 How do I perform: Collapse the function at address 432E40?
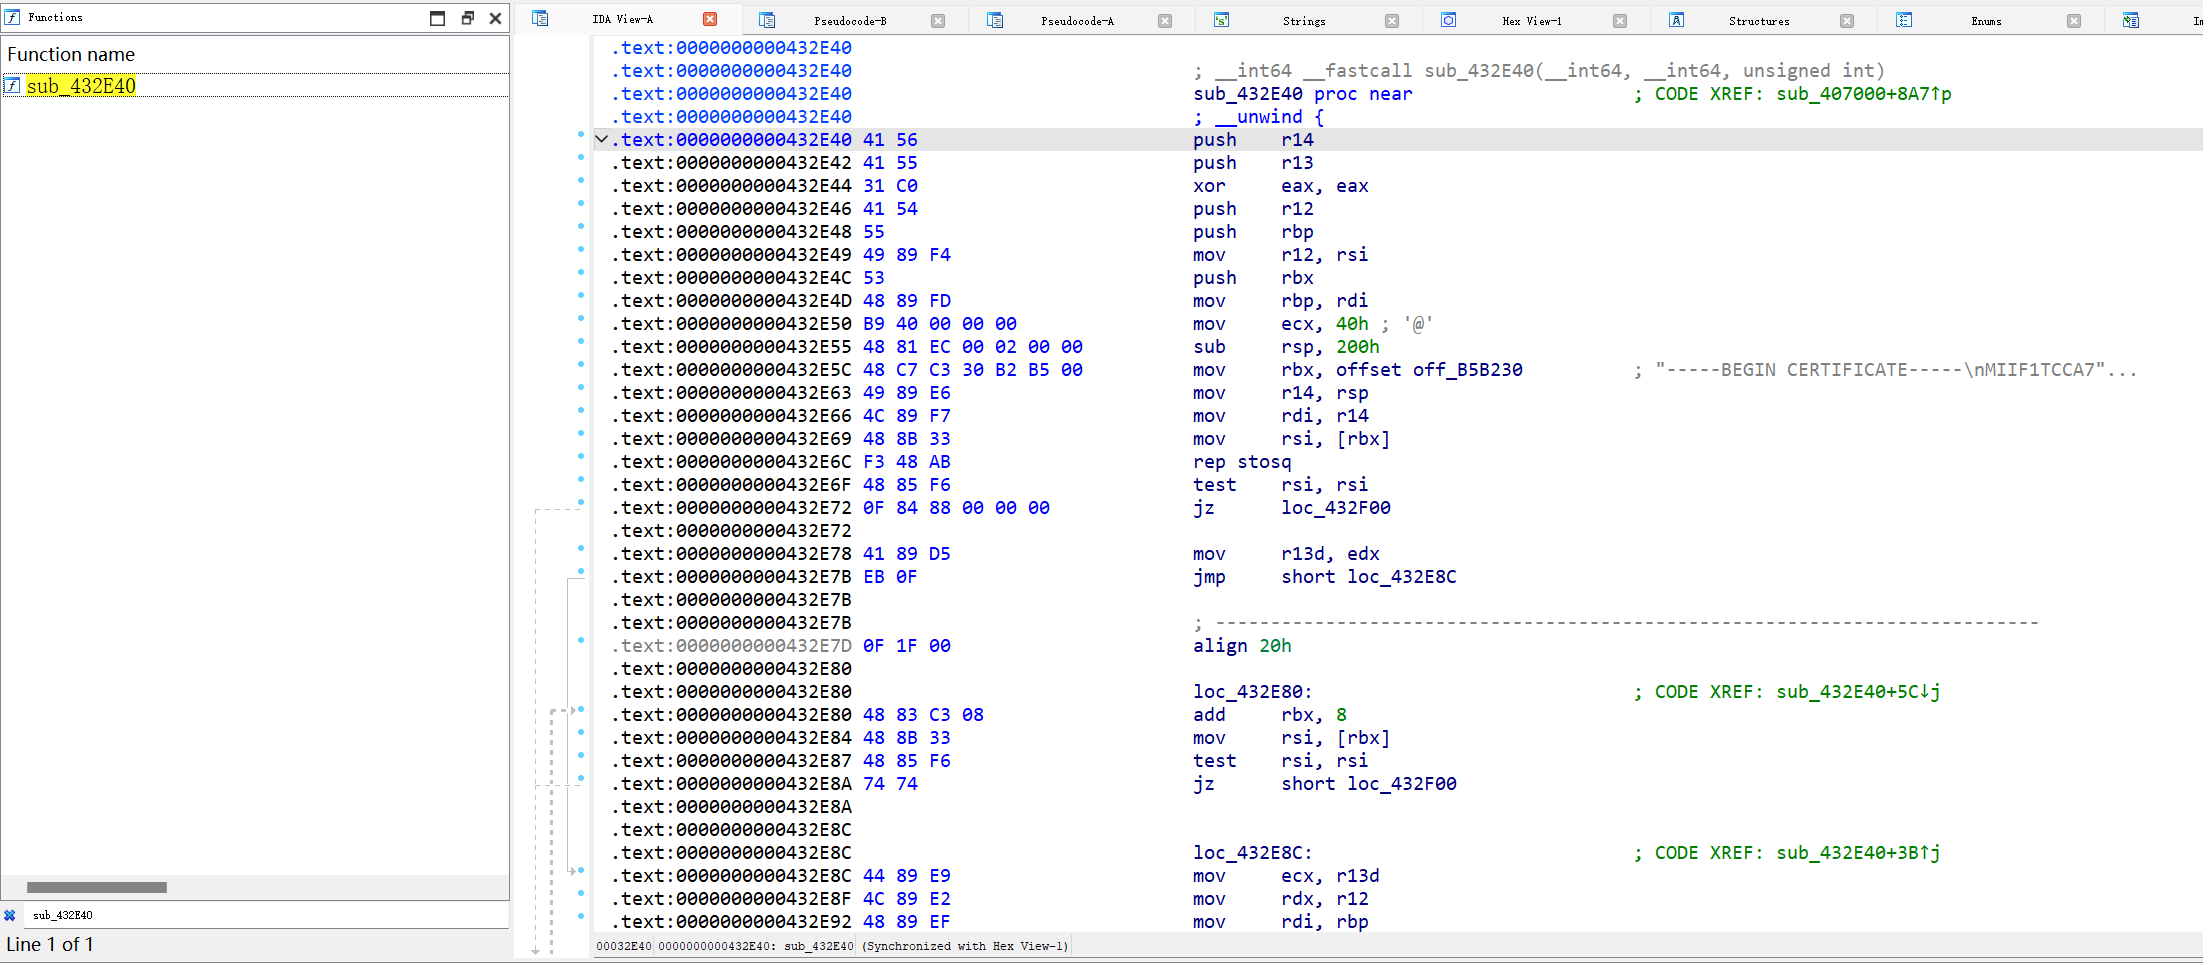point(601,140)
